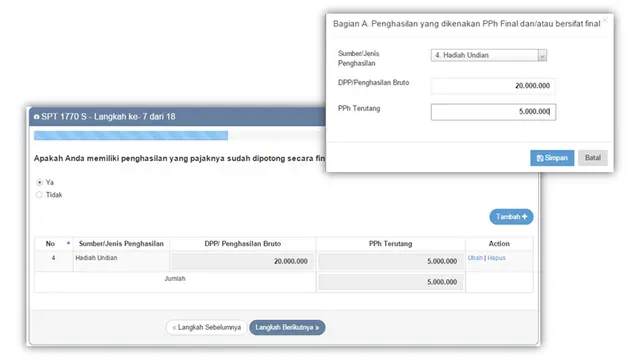The width and height of the screenshot is (640, 360).
Task: Open the Sumber/Jenis Penghasilan dropdown
Action: tap(489, 55)
